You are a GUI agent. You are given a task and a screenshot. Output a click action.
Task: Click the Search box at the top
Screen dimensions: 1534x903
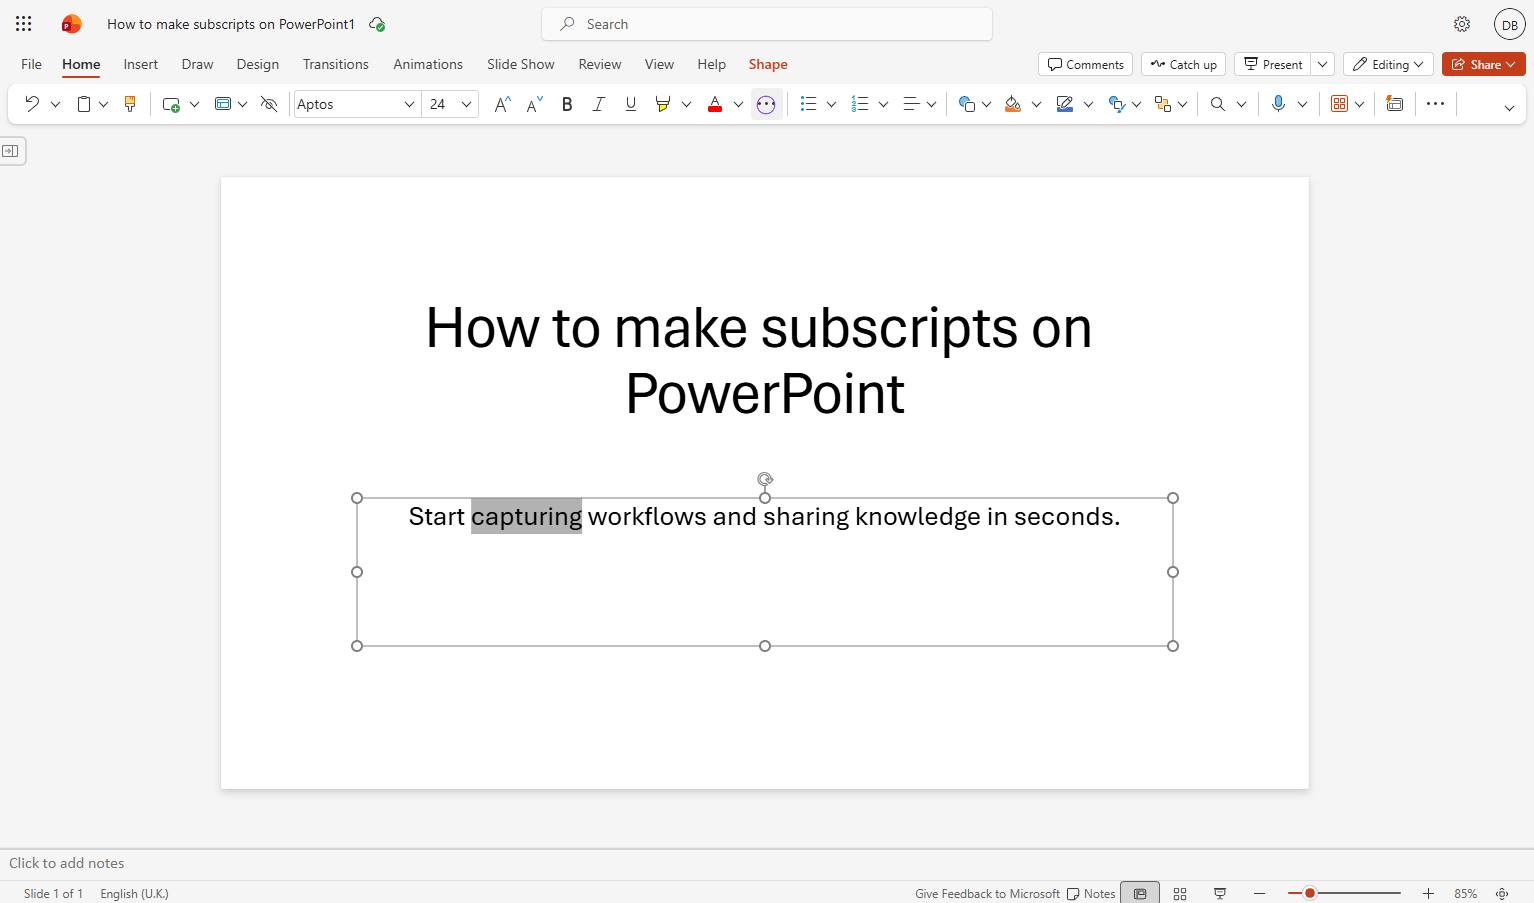(767, 24)
